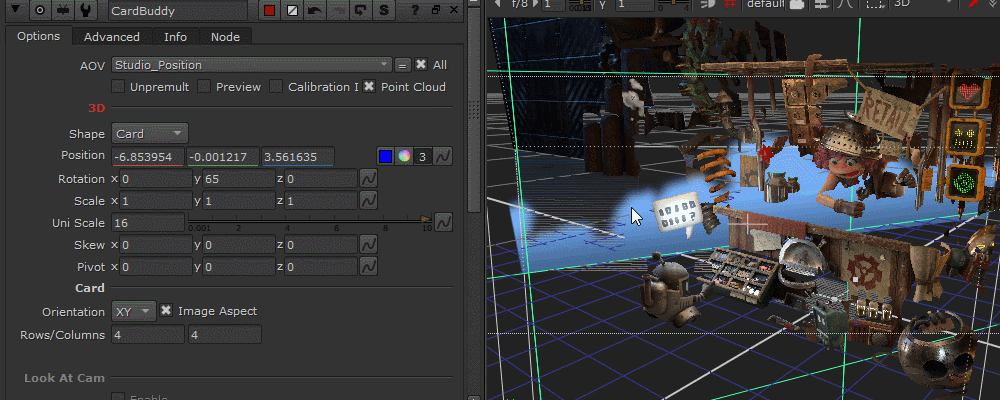Increase viewer f-stop with right arrow
The image size is (1000, 400).
tap(535, 4)
